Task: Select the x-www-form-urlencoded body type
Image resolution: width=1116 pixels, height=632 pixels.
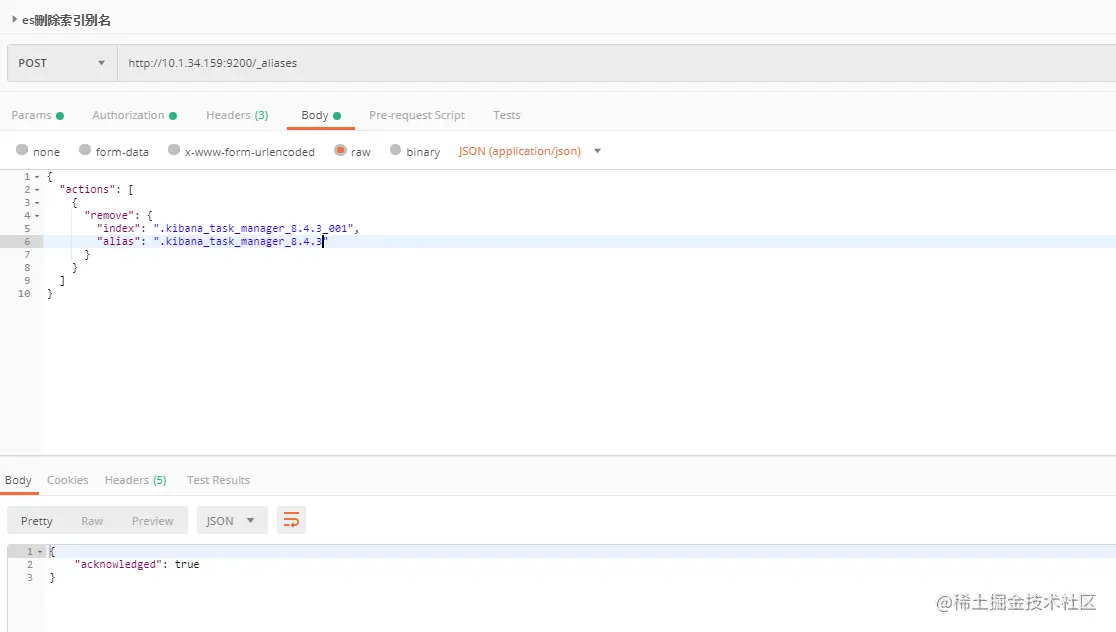Action: coord(174,150)
